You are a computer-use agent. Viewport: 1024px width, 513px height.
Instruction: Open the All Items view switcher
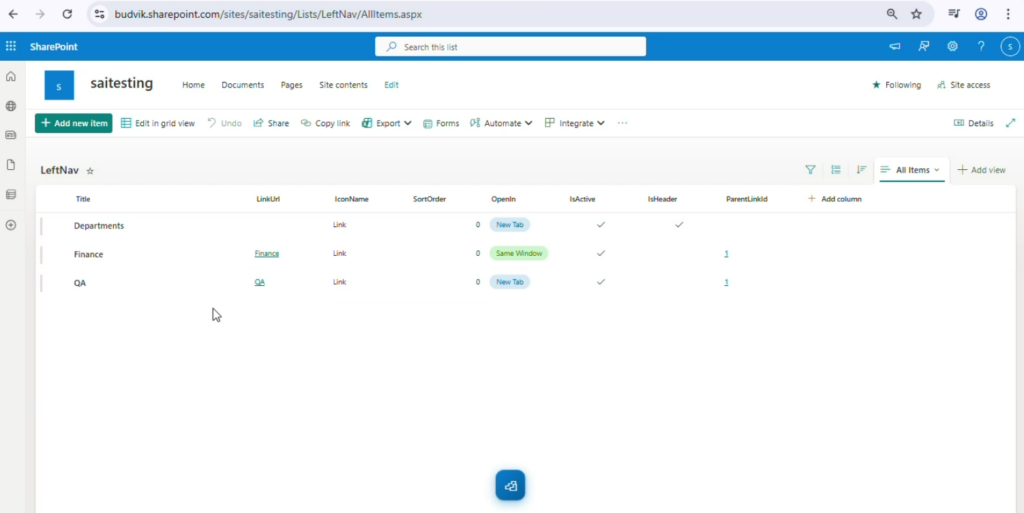click(x=911, y=170)
